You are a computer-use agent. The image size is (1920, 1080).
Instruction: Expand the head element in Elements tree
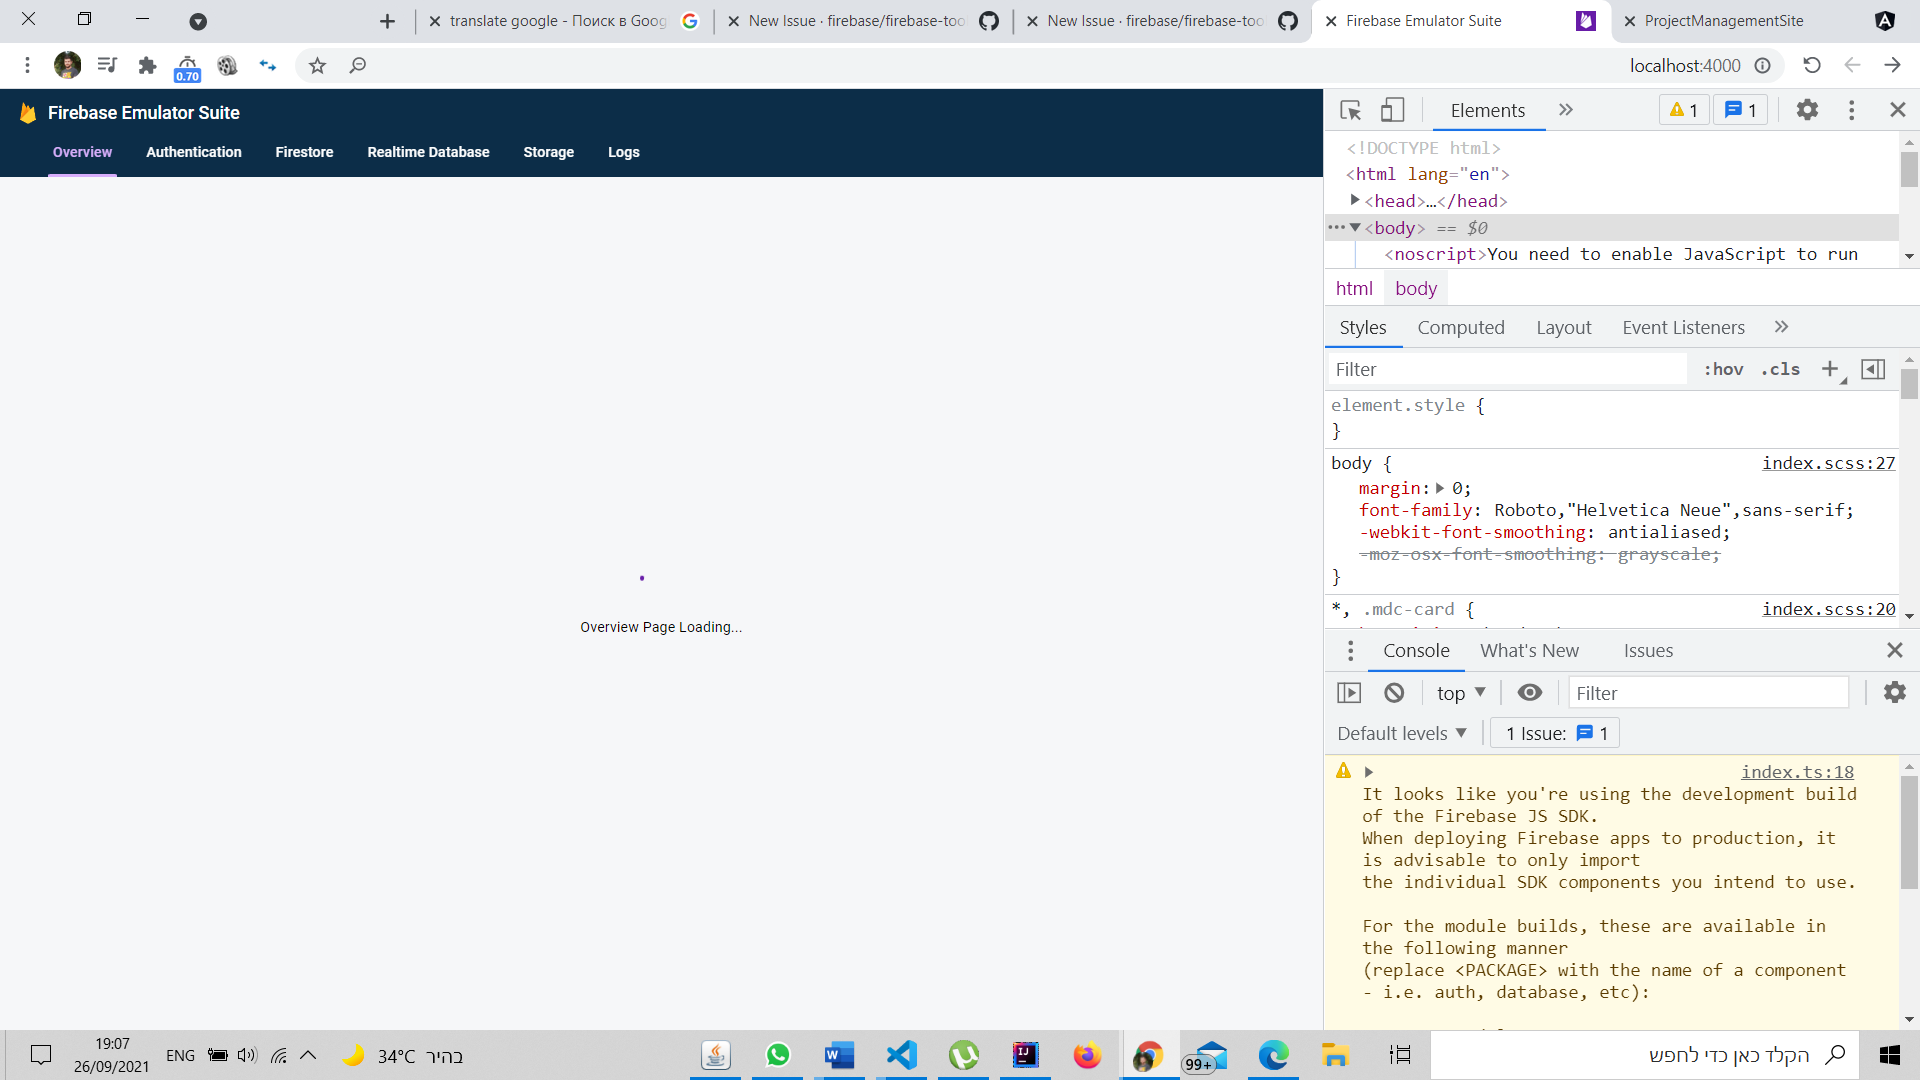[1356, 201]
